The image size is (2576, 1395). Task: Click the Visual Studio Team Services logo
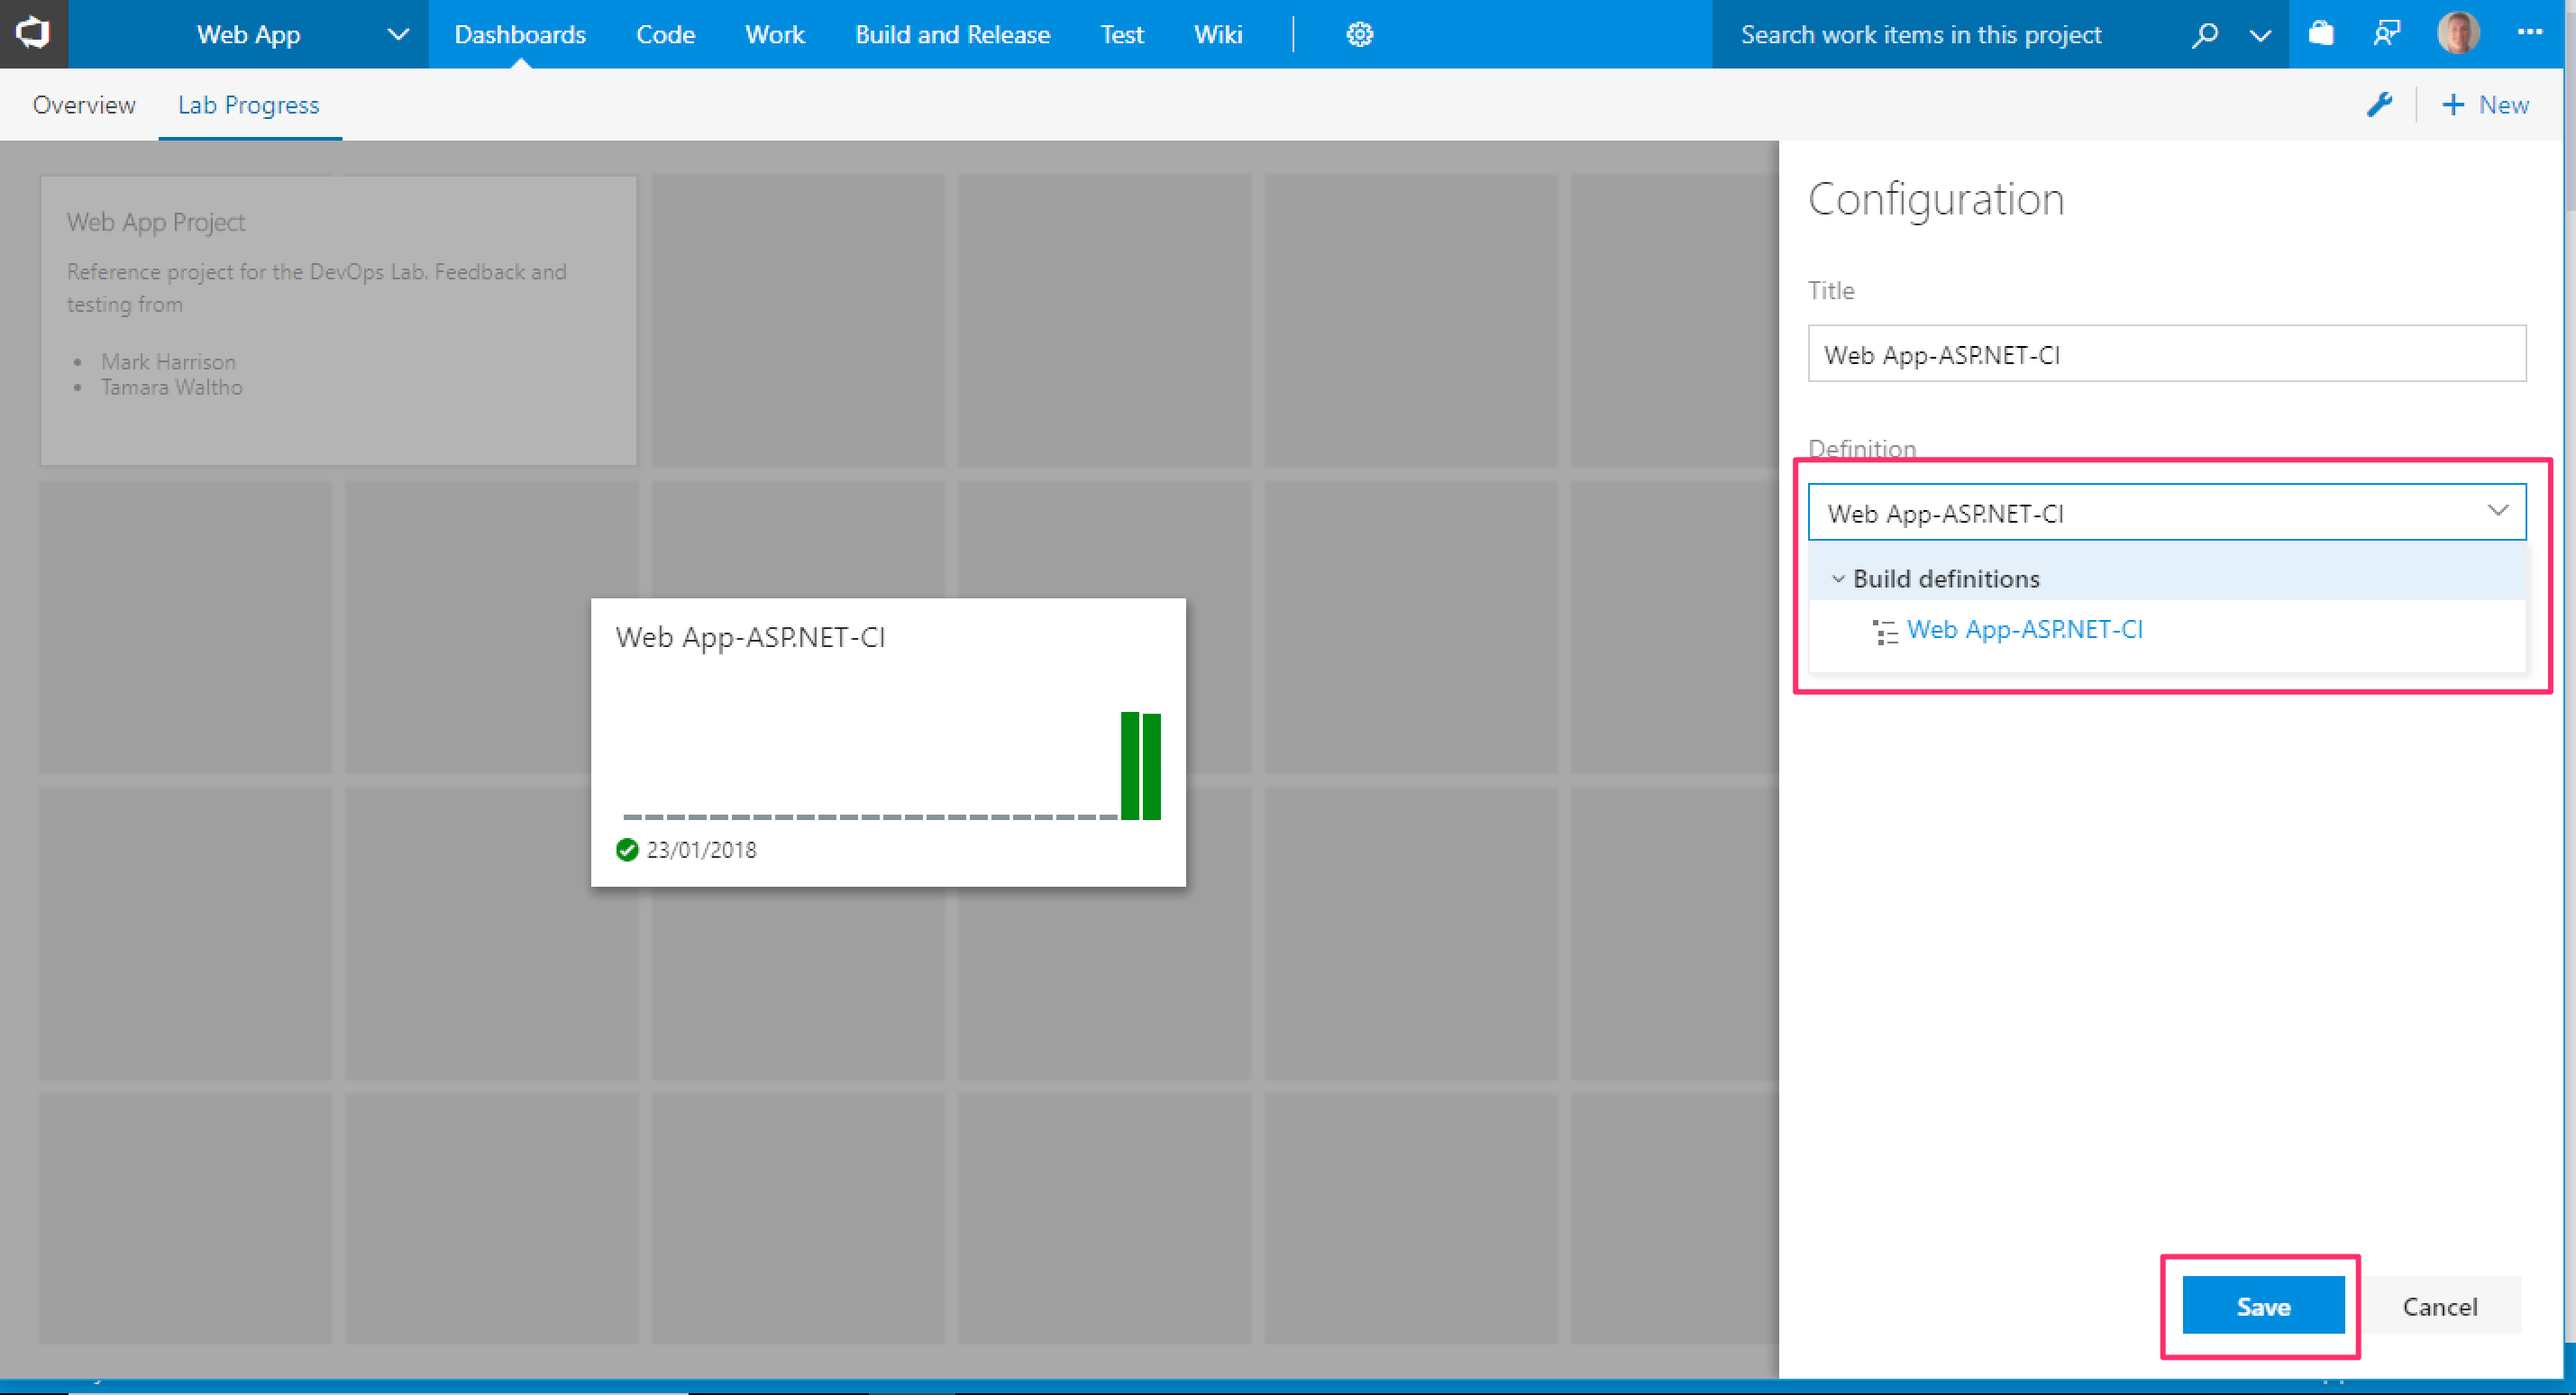click(33, 33)
